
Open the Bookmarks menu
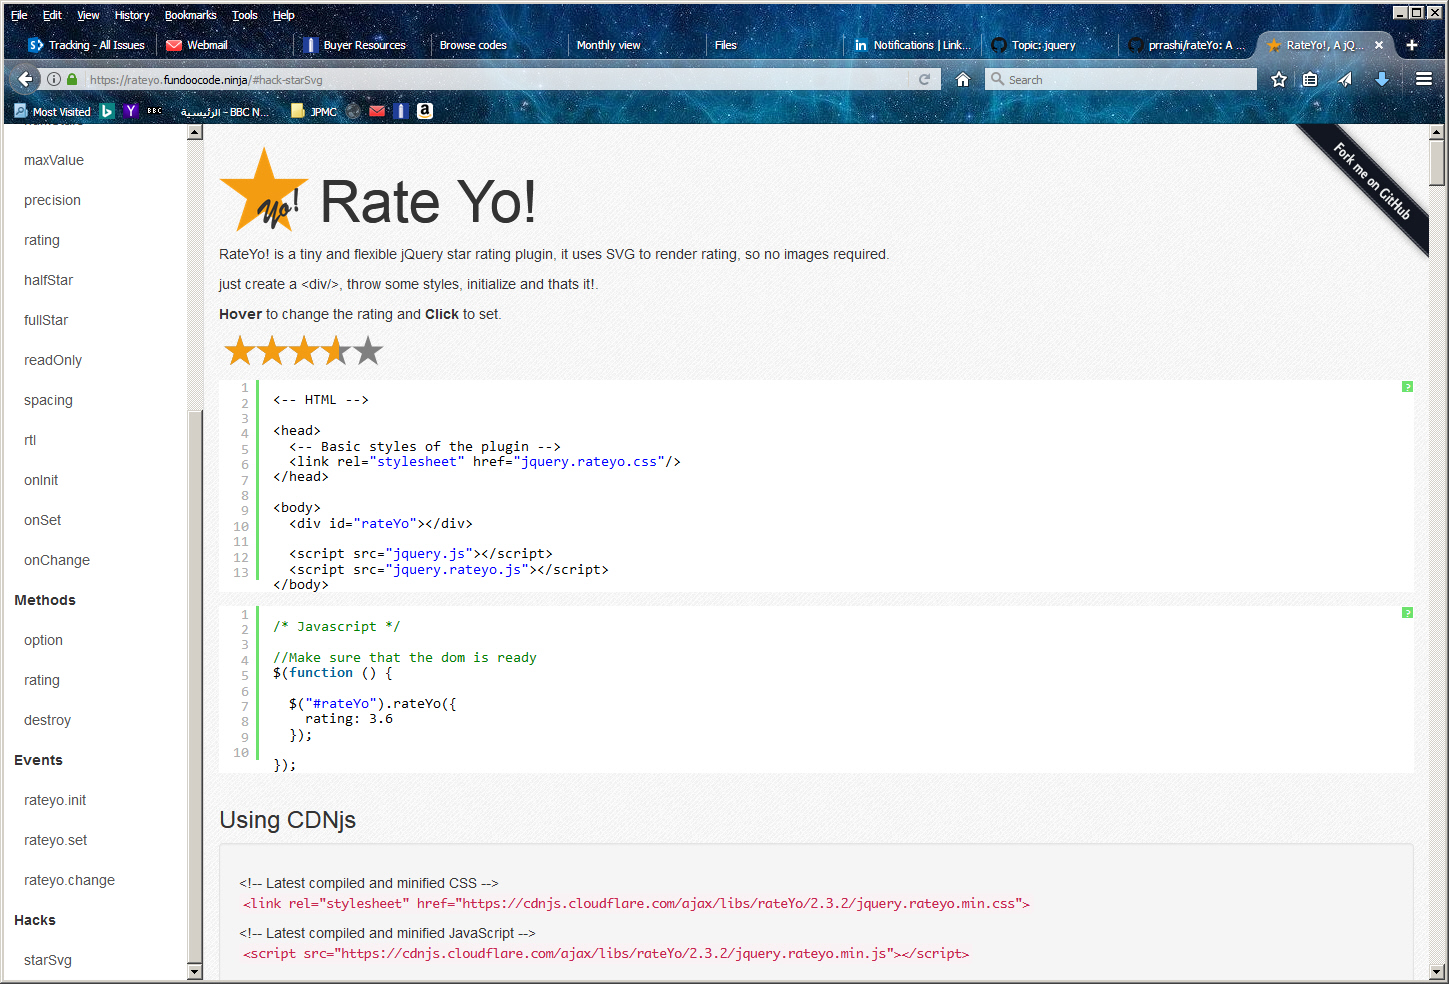pyautogui.click(x=190, y=15)
